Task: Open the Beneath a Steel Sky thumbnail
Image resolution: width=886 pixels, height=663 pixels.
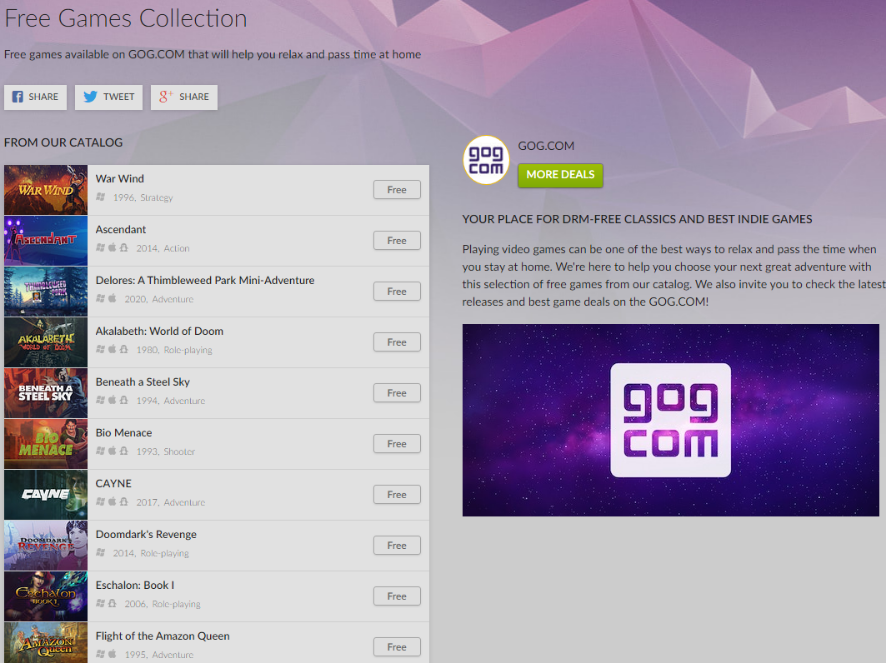Action: point(46,393)
